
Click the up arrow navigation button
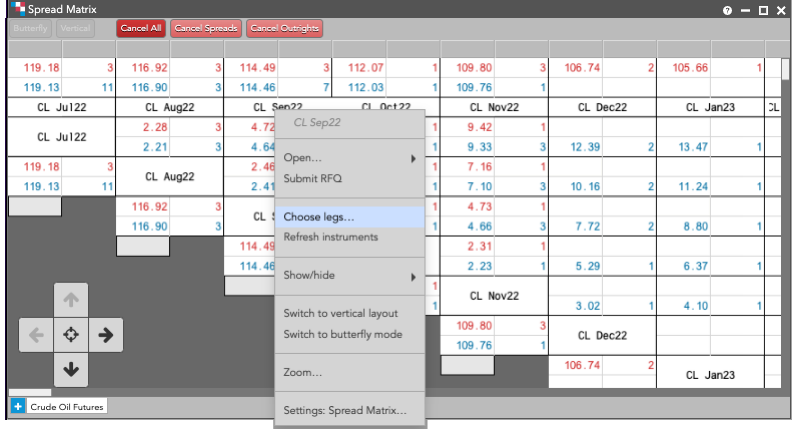click(71, 300)
